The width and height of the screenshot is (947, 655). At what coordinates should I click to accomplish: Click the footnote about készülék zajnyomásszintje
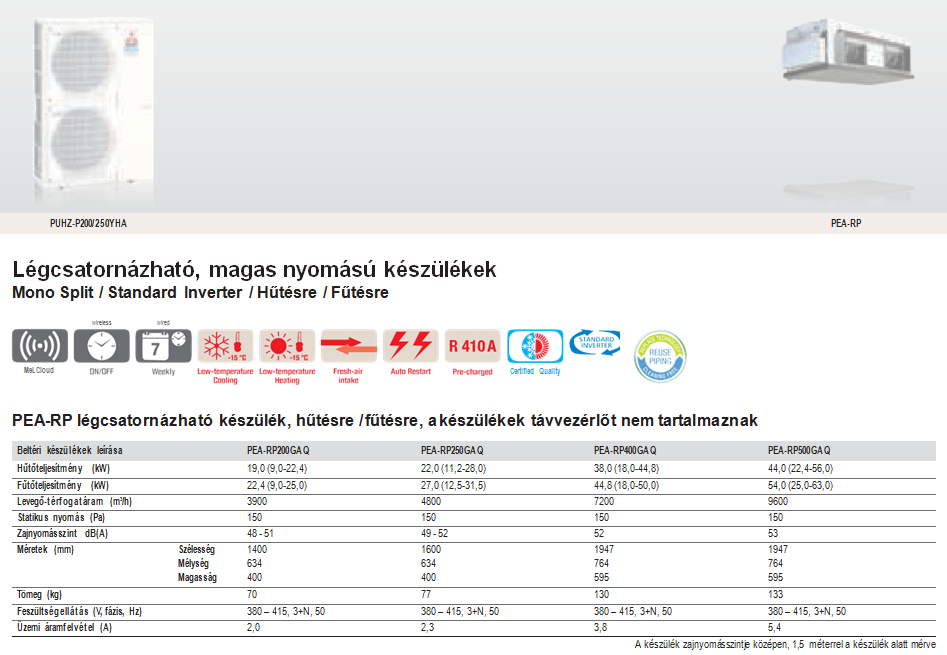tap(785, 645)
